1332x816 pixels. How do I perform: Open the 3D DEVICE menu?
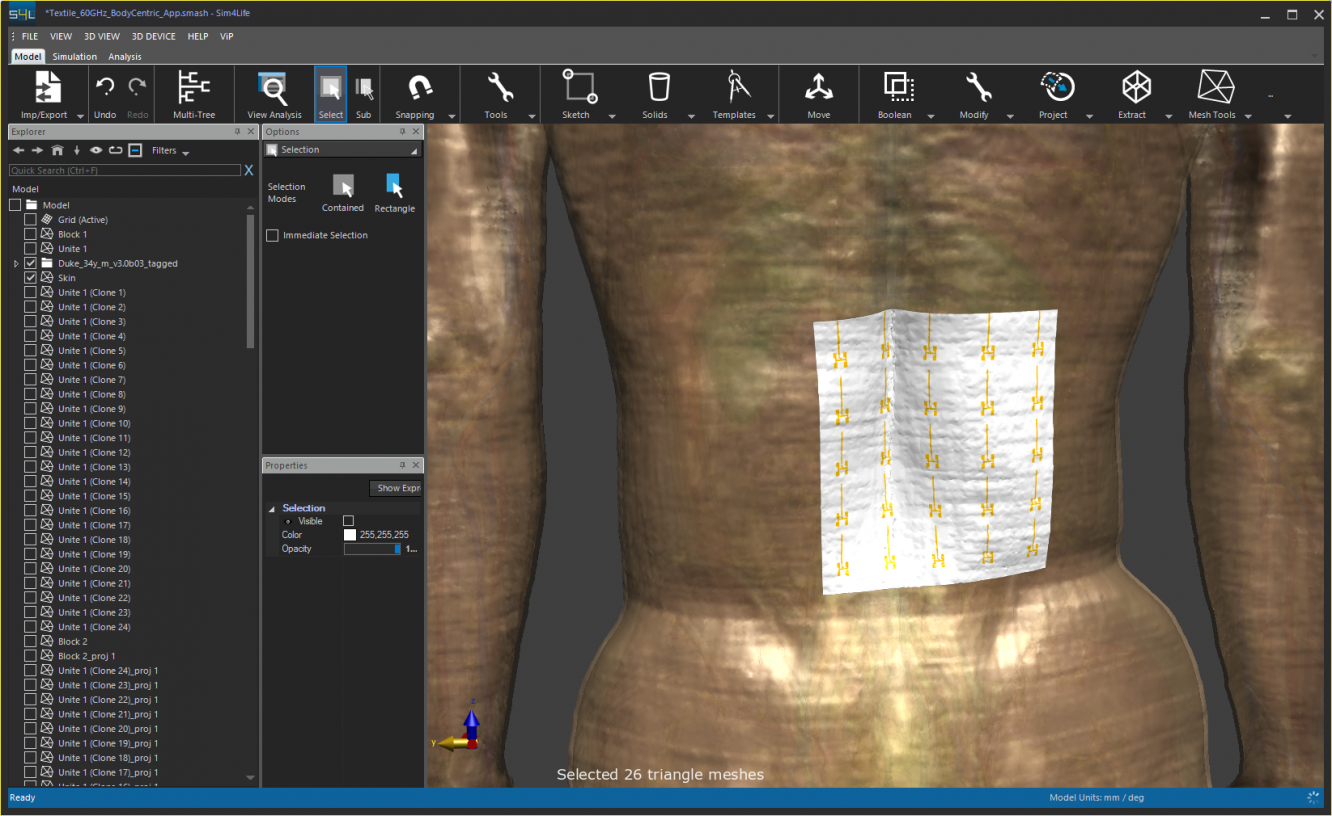click(153, 36)
